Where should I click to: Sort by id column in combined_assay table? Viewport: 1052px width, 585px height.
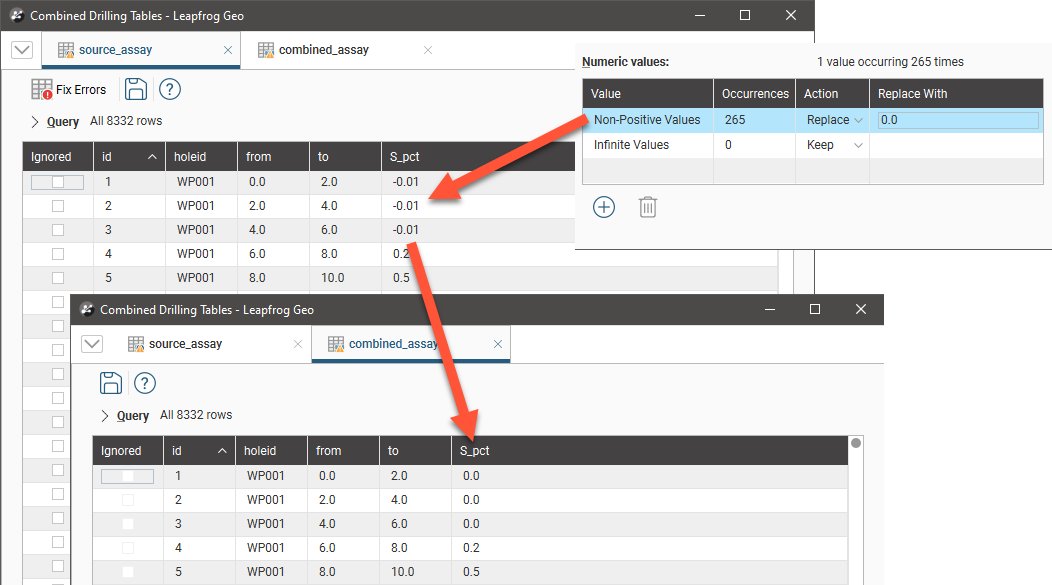point(199,450)
